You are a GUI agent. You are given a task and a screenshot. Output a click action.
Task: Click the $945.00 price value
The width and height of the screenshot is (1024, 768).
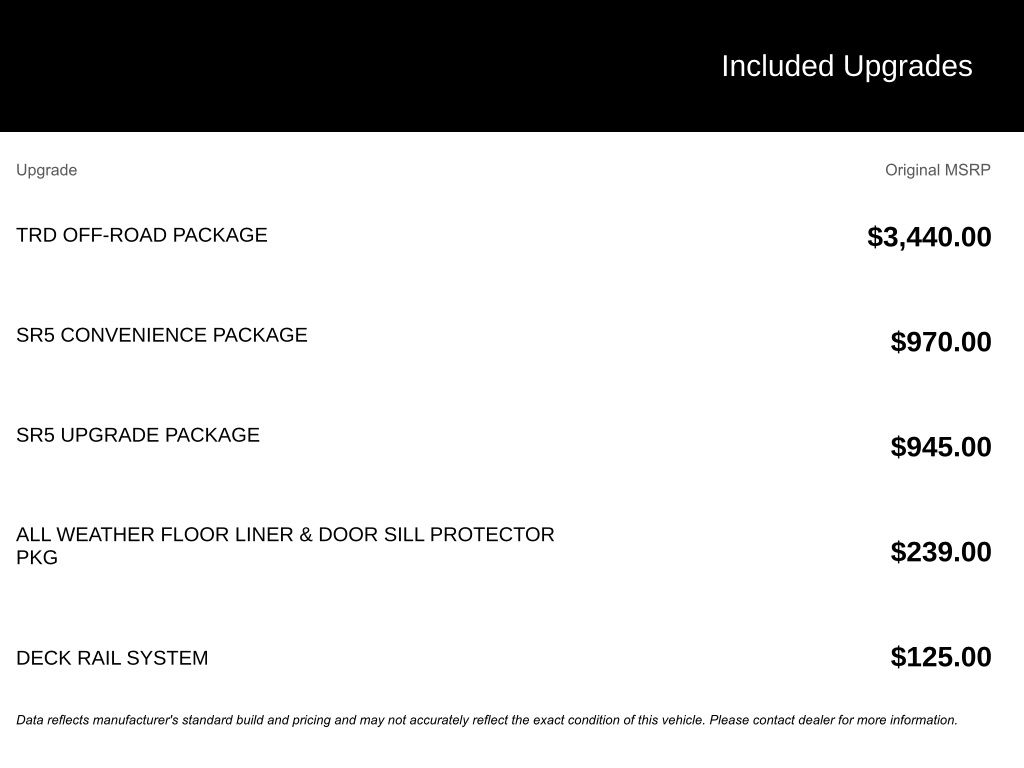coord(941,447)
